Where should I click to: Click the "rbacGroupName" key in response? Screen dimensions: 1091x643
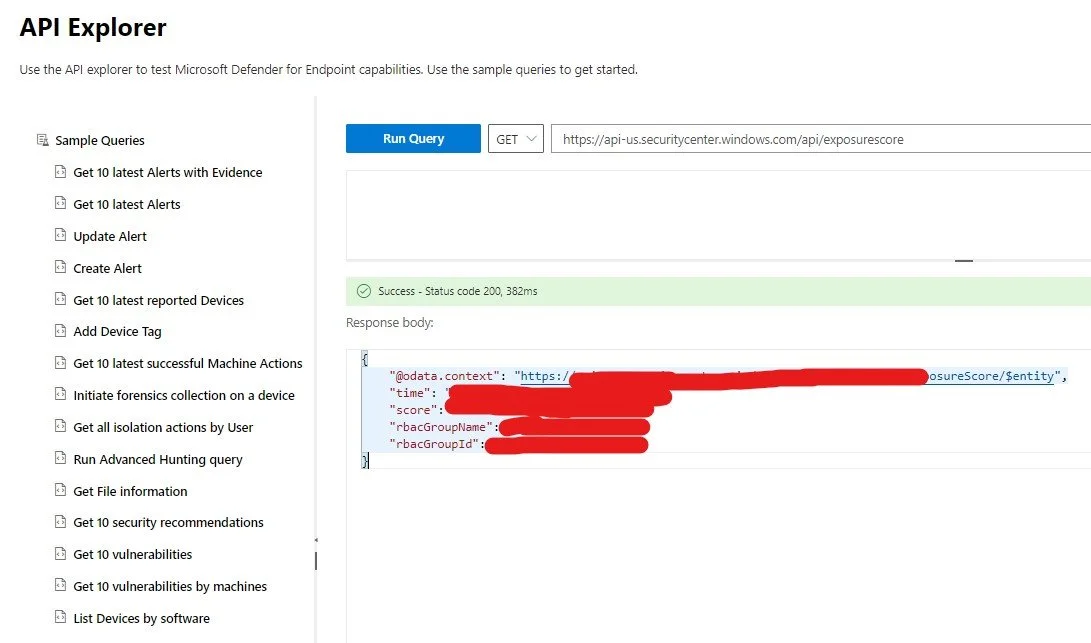(440, 427)
